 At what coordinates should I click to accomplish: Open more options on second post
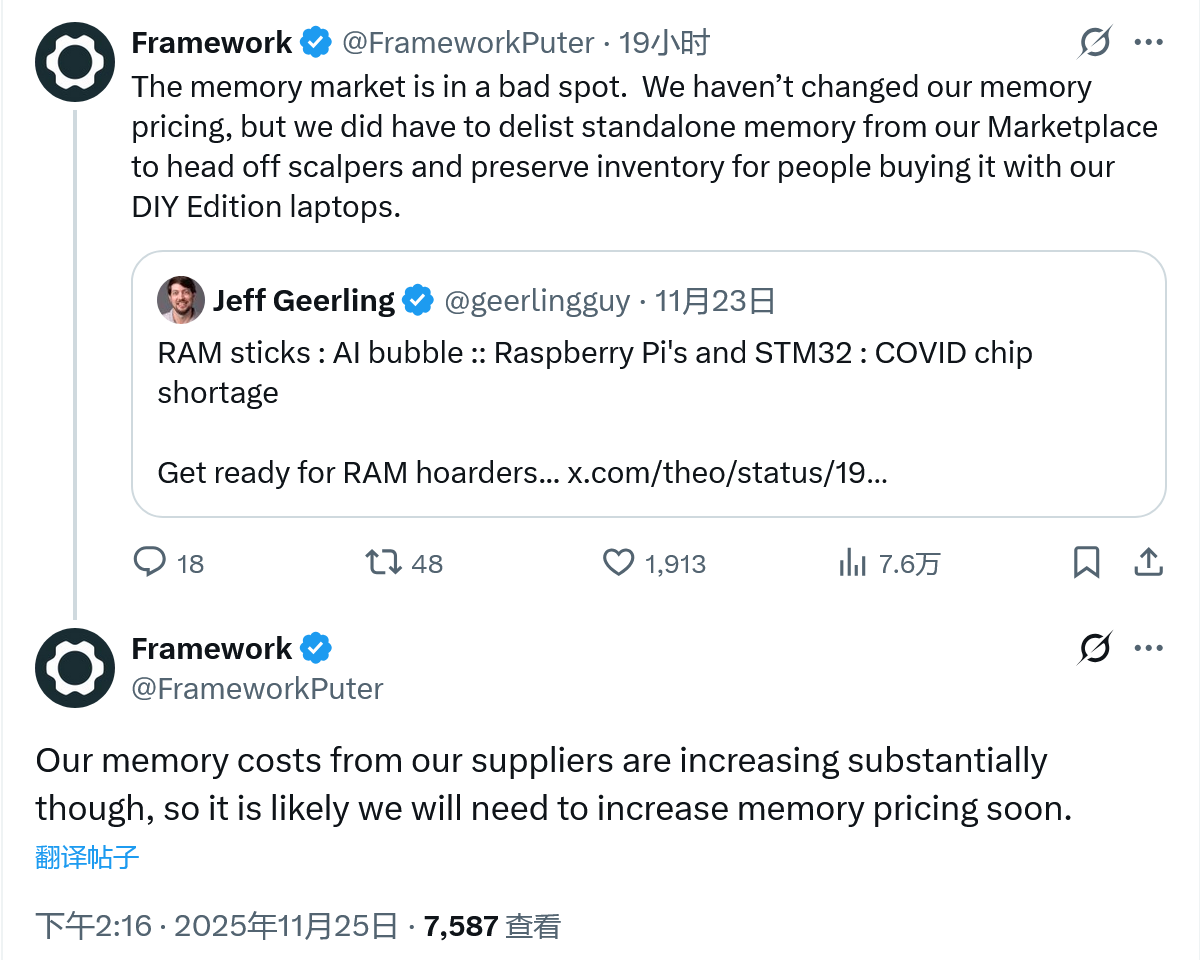1148,649
